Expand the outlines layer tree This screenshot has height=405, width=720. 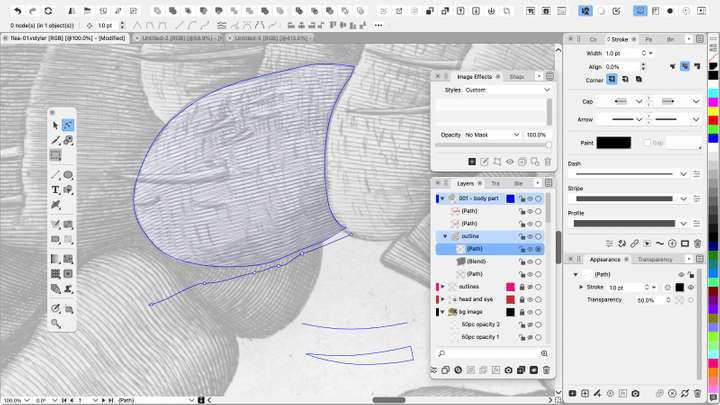pyautogui.click(x=443, y=287)
